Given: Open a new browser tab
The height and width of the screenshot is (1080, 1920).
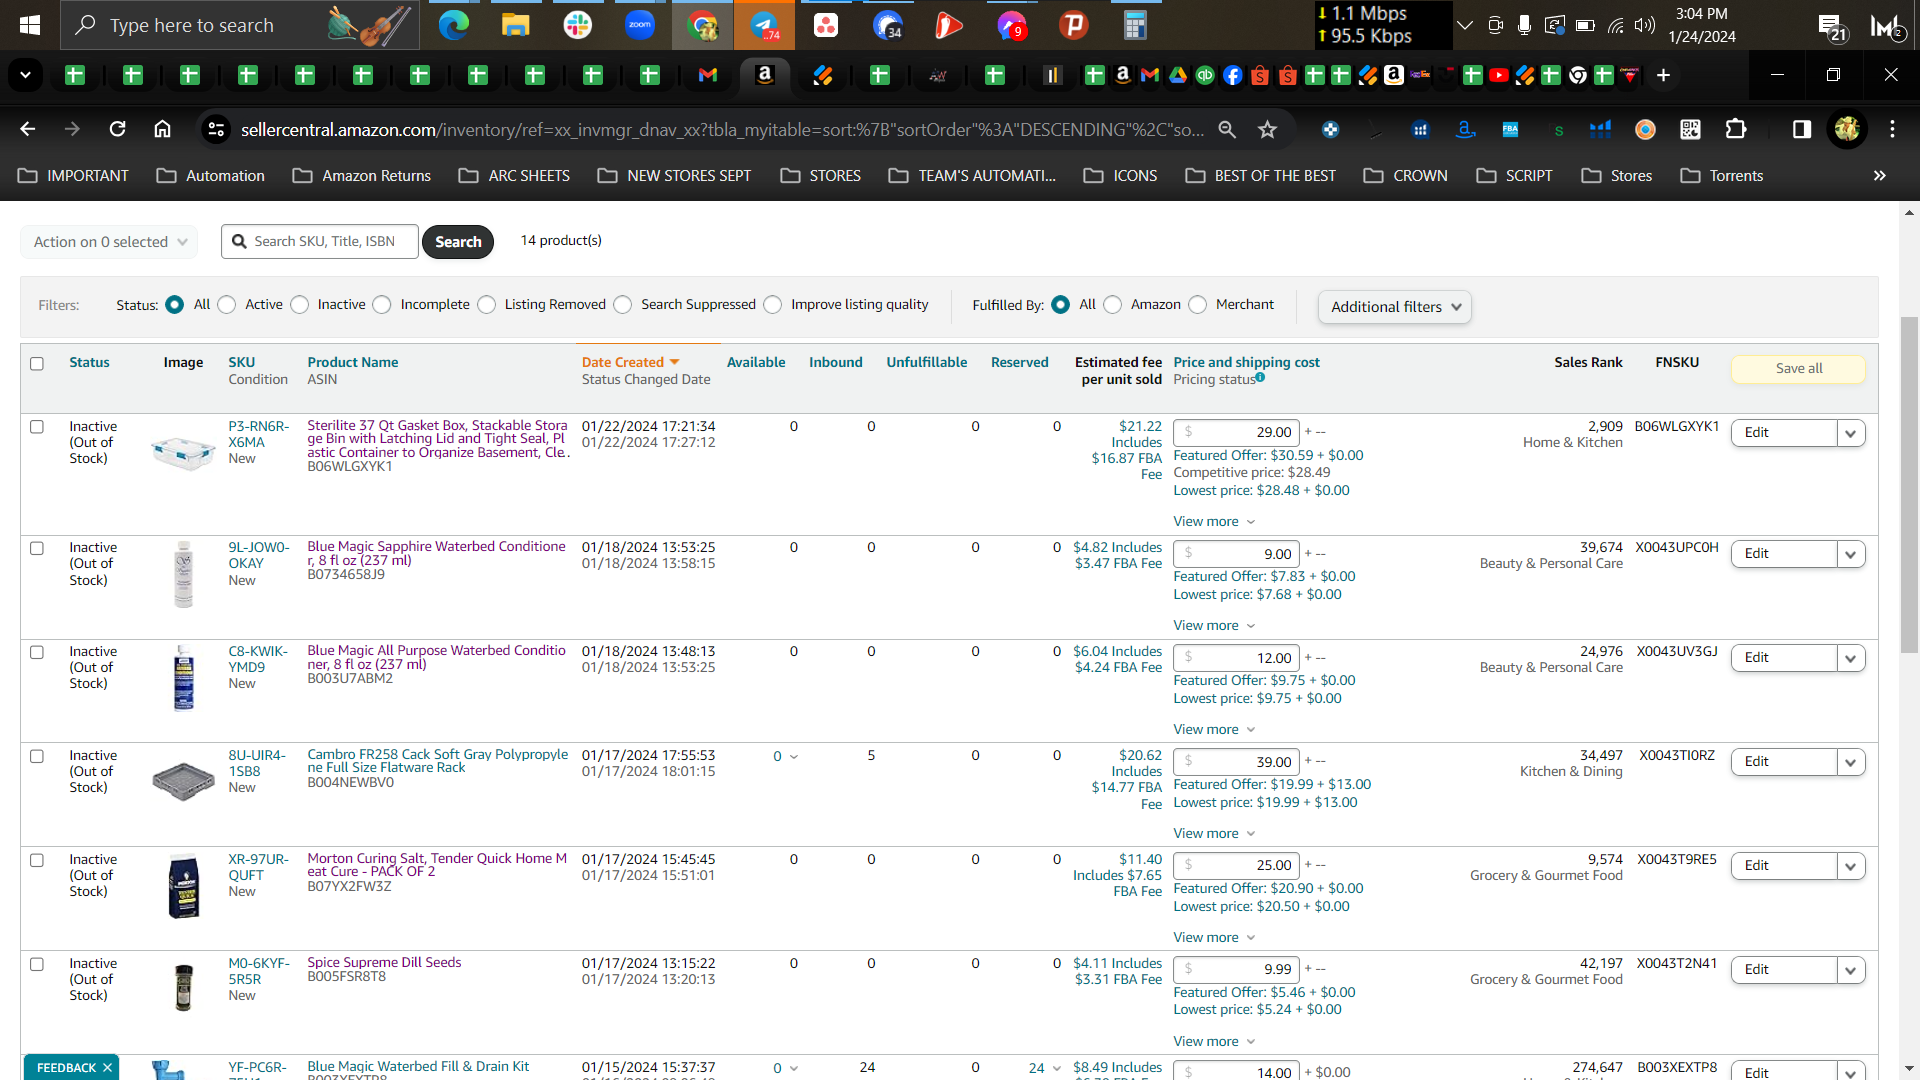Looking at the screenshot, I should [x=1663, y=75].
